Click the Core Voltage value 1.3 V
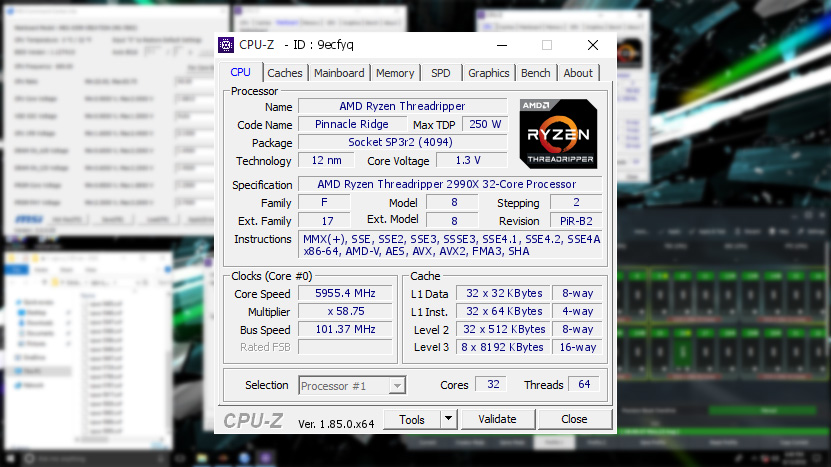Viewport: 831px width, 467px height. click(471, 160)
